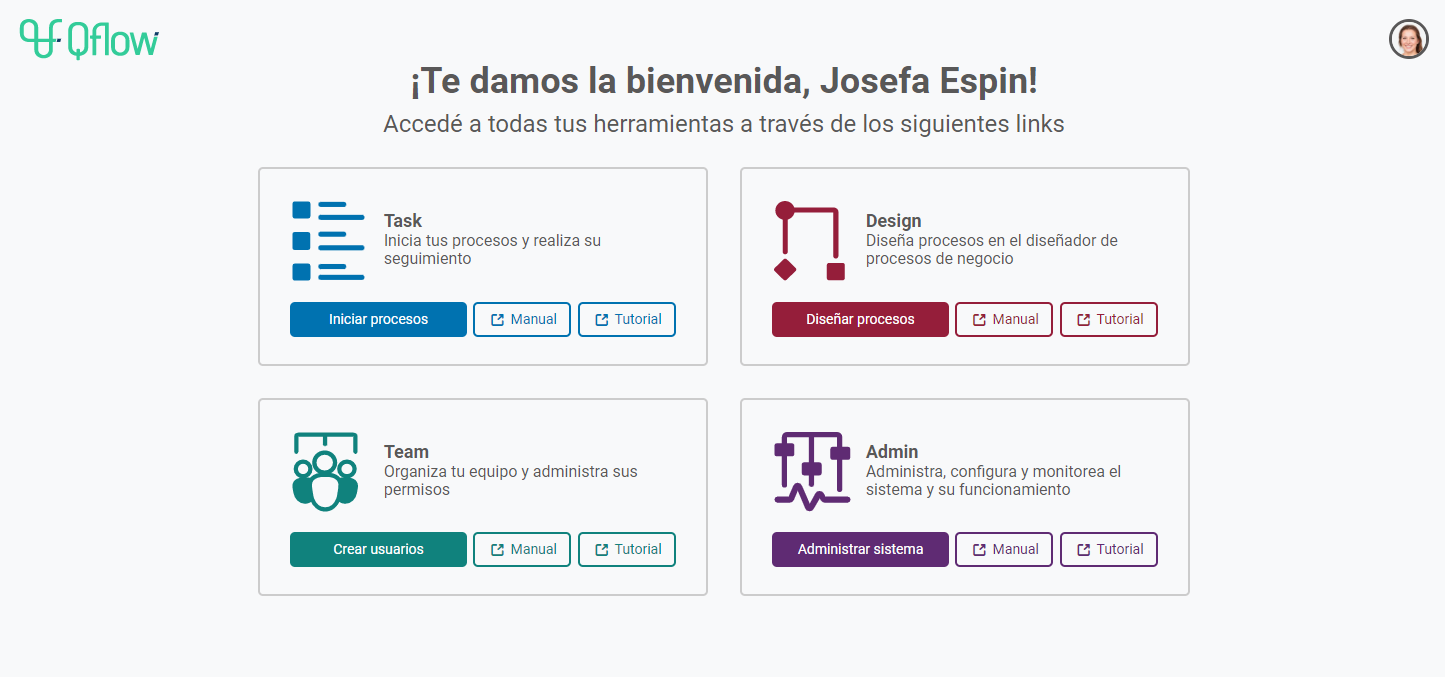Open the Task Manual link
1445x677 pixels.
(x=522, y=320)
